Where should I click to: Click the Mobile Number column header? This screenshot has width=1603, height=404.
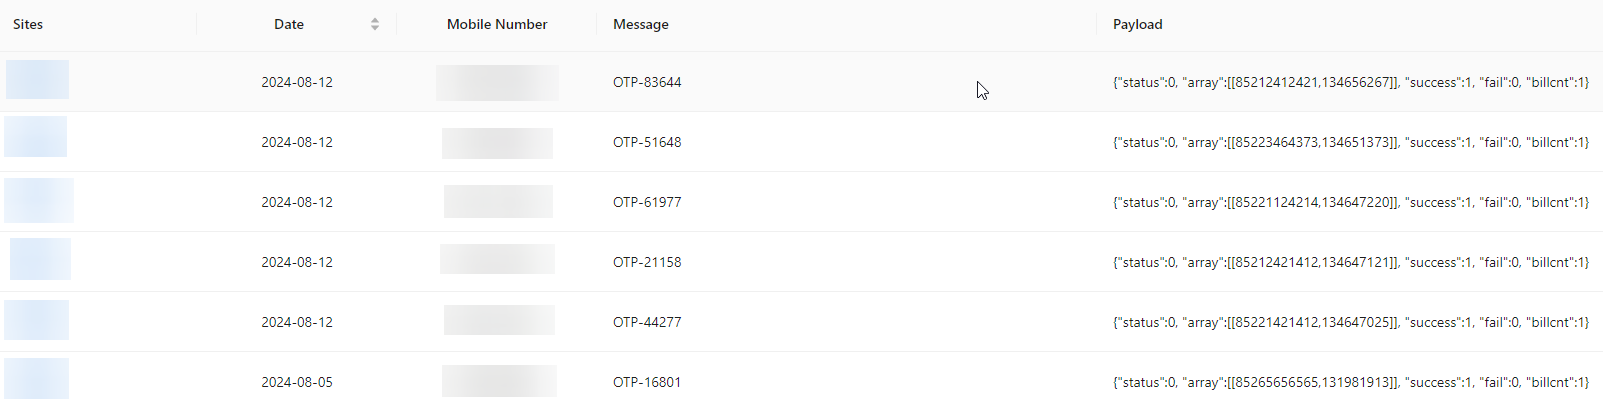pos(497,24)
